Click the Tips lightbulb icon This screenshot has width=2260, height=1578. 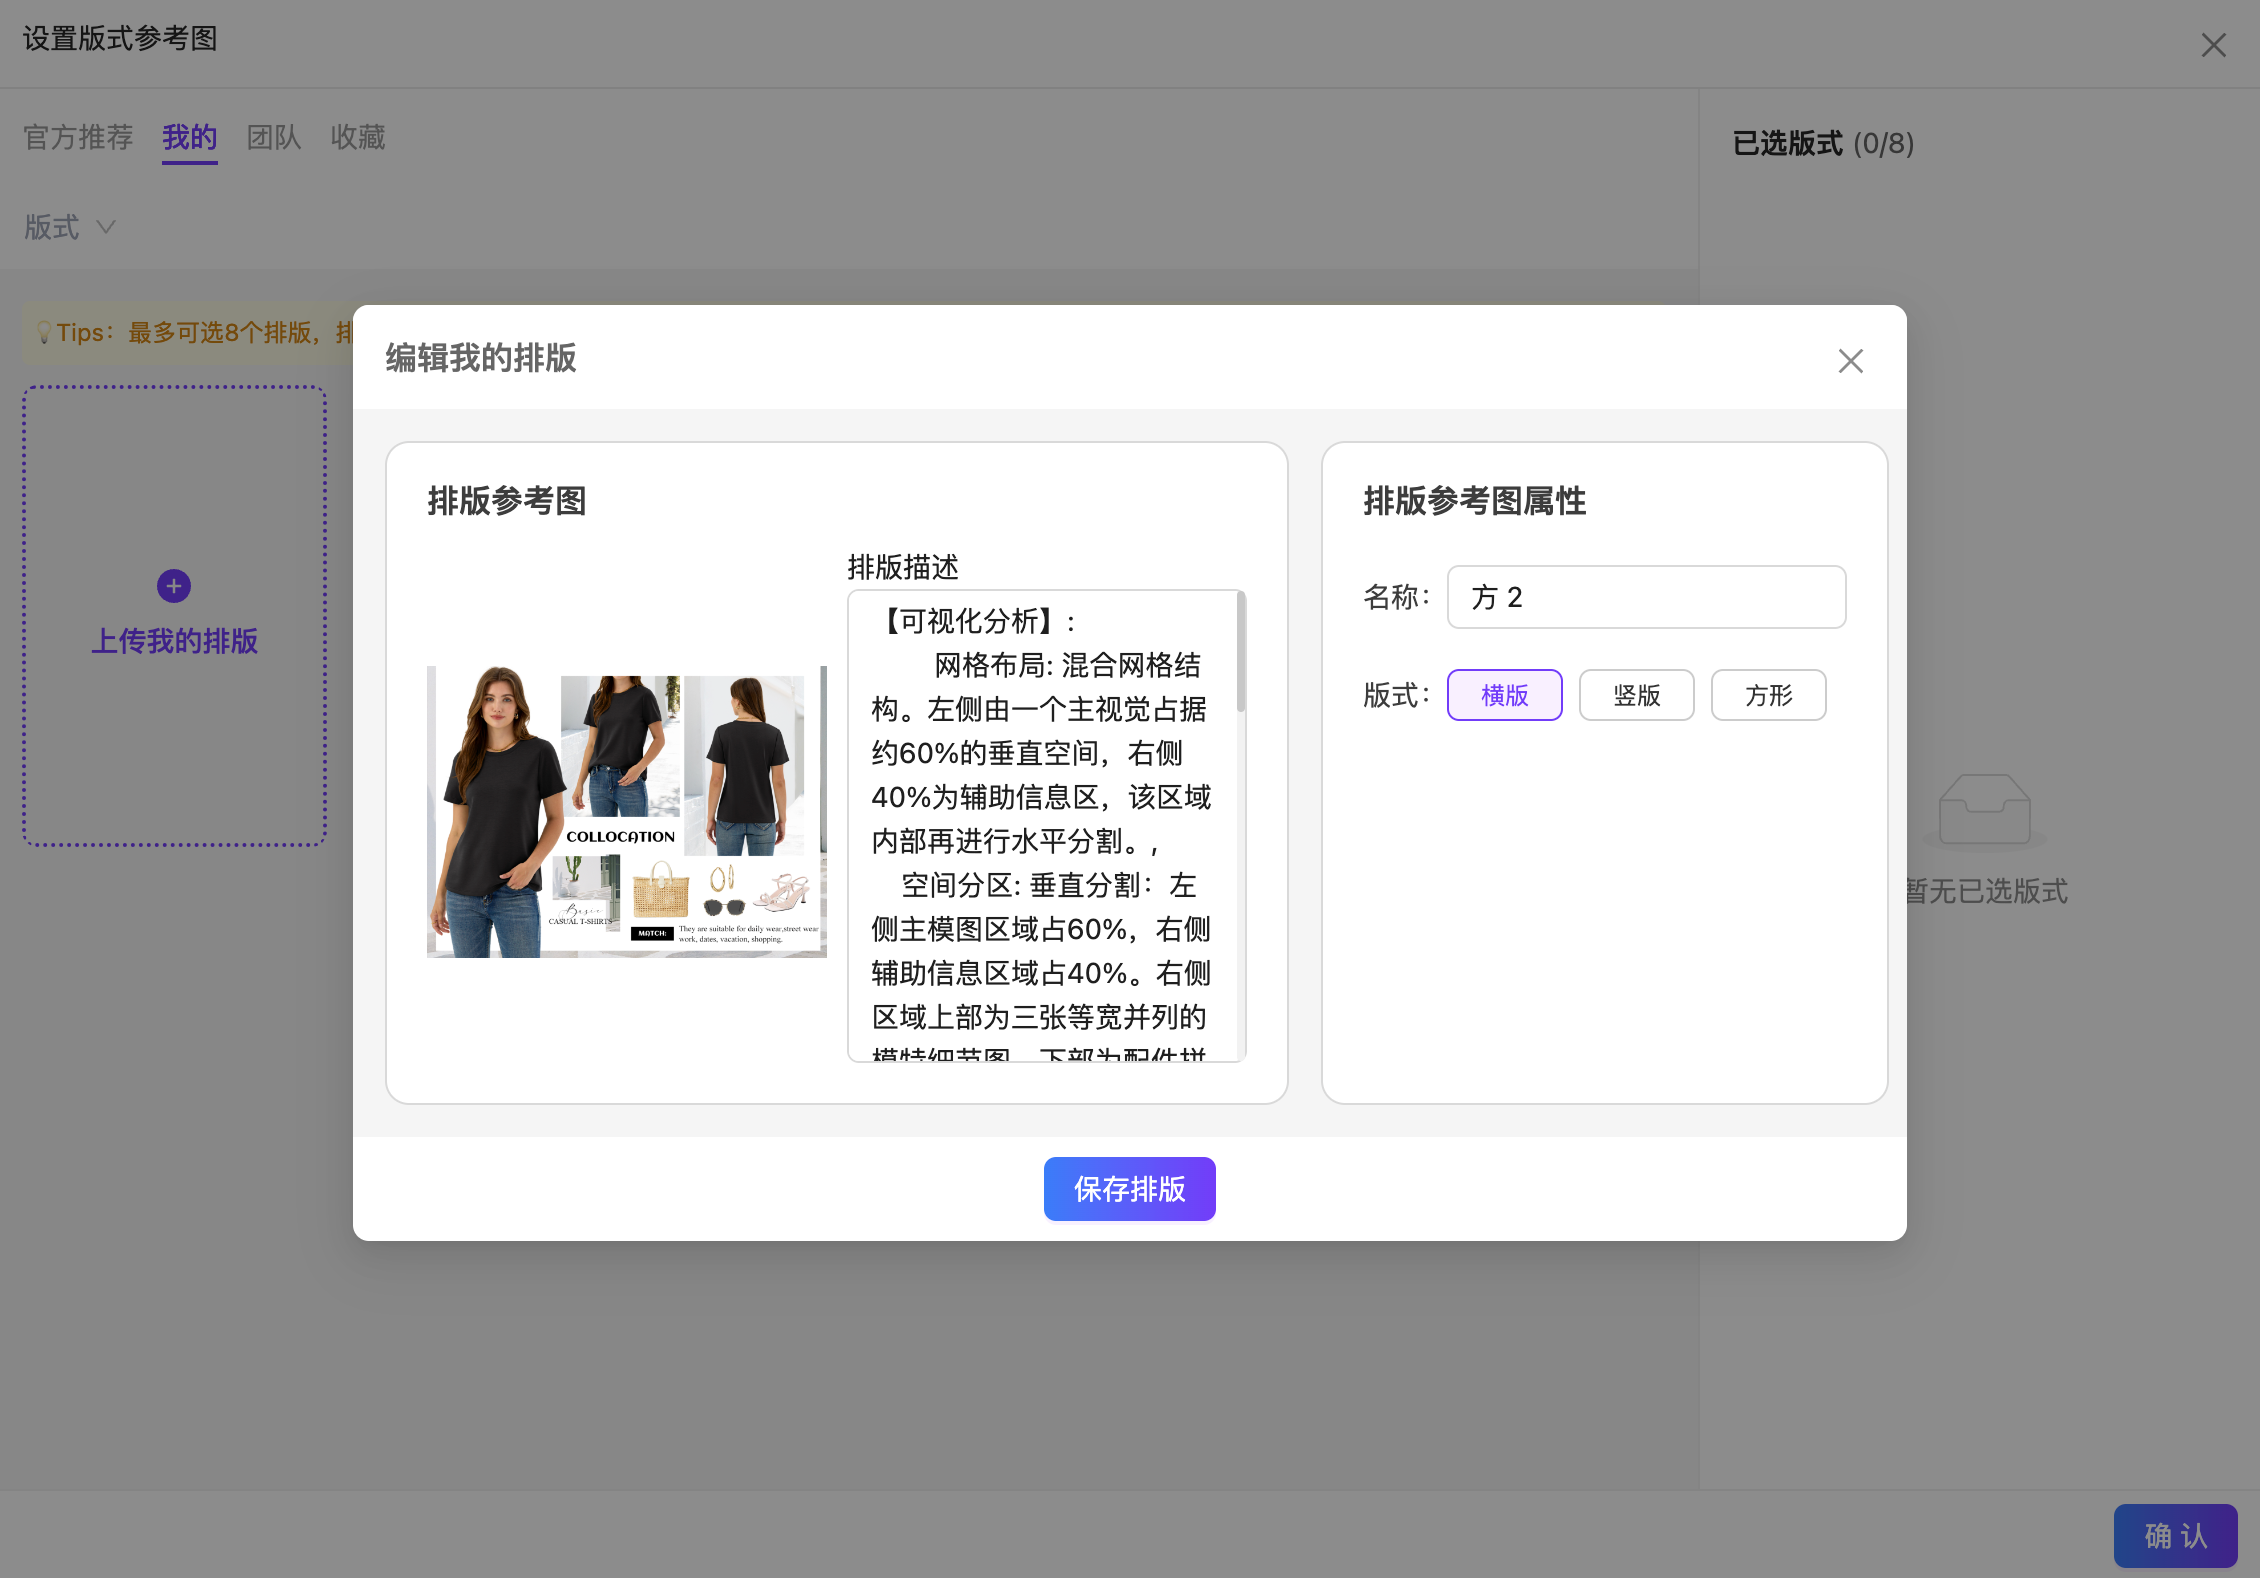tap(43, 332)
